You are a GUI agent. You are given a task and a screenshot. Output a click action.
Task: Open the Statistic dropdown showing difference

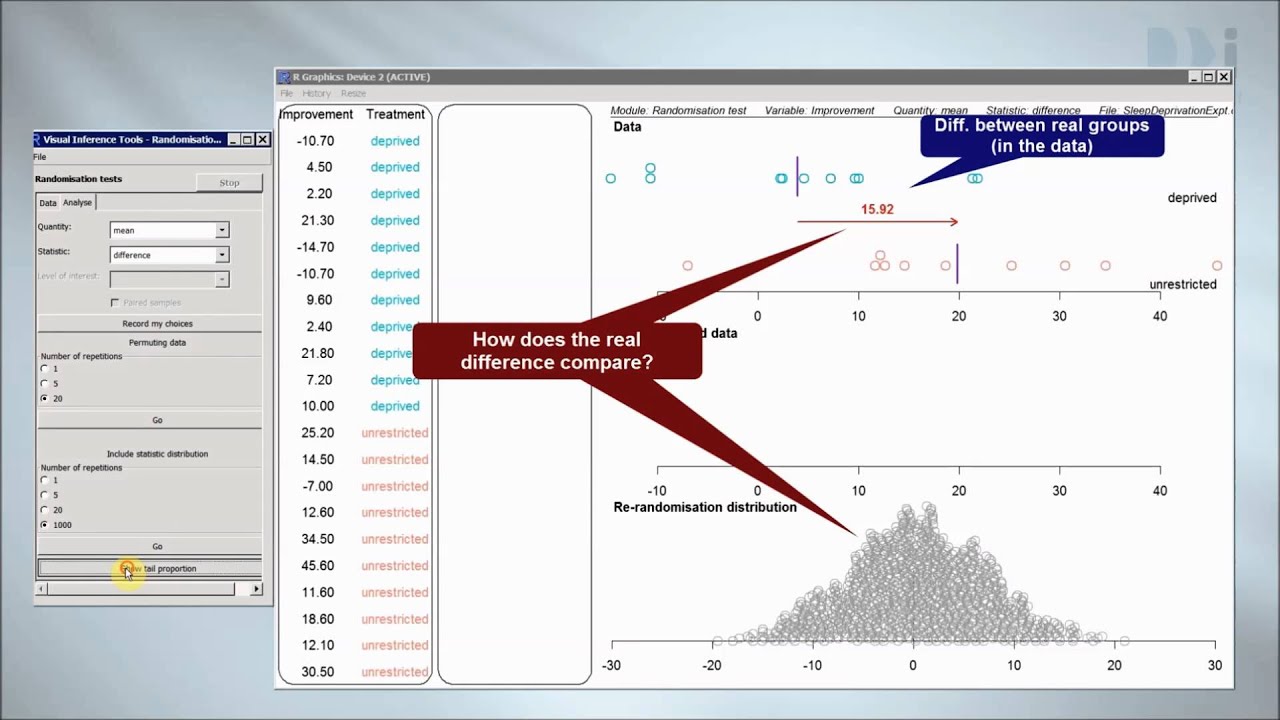[169, 255]
